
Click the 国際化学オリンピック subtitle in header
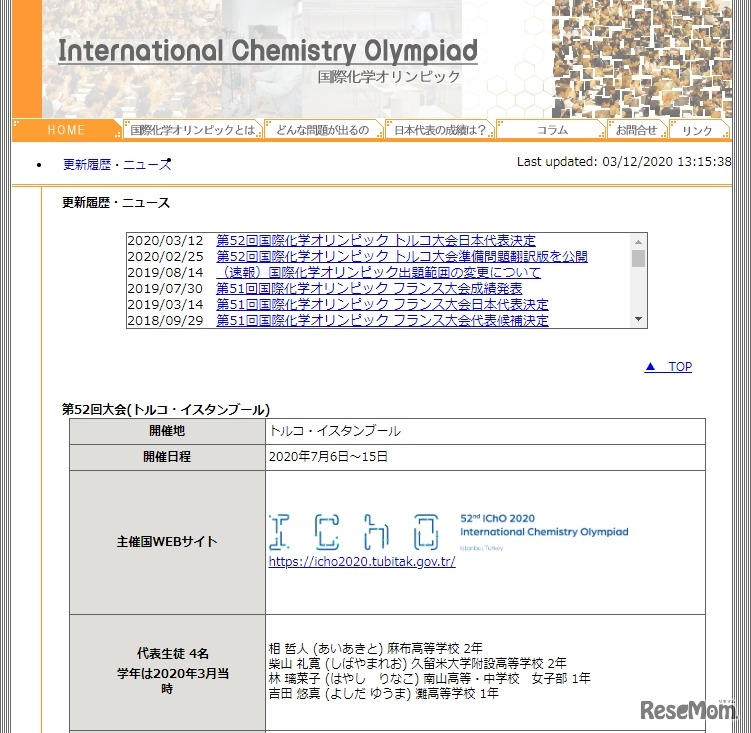[x=389, y=77]
